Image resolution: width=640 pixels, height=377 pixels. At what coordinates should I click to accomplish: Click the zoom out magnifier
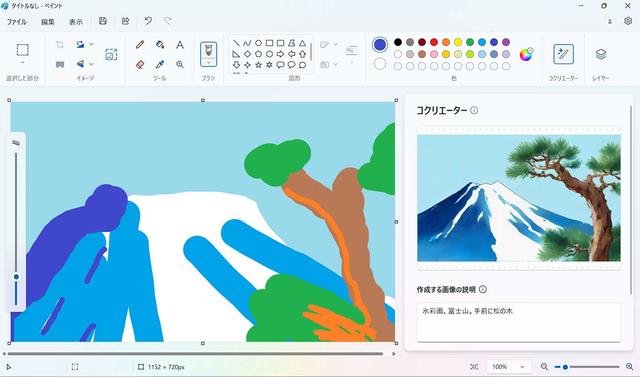click(544, 367)
